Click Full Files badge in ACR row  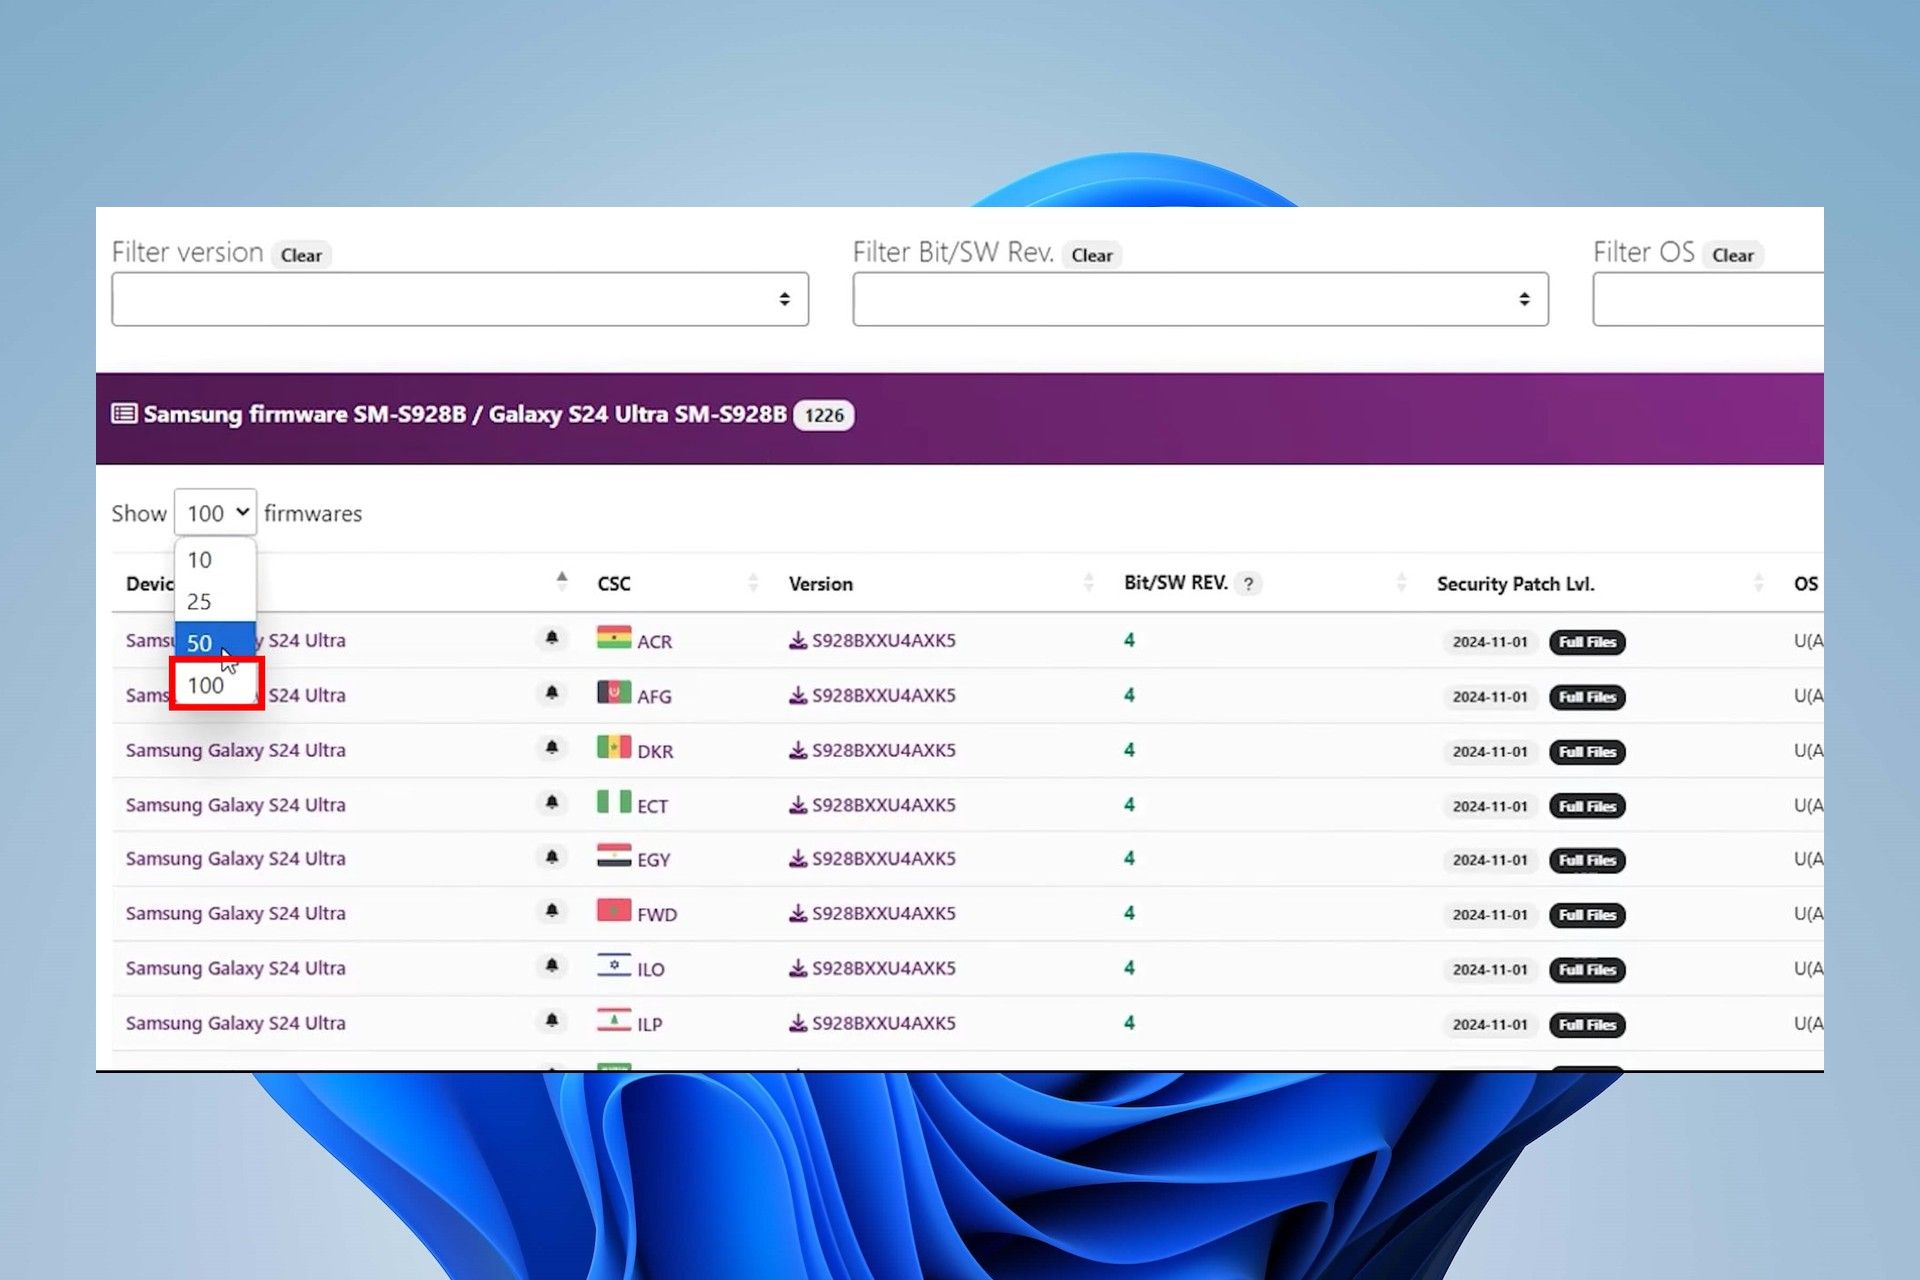pos(1587,642)
